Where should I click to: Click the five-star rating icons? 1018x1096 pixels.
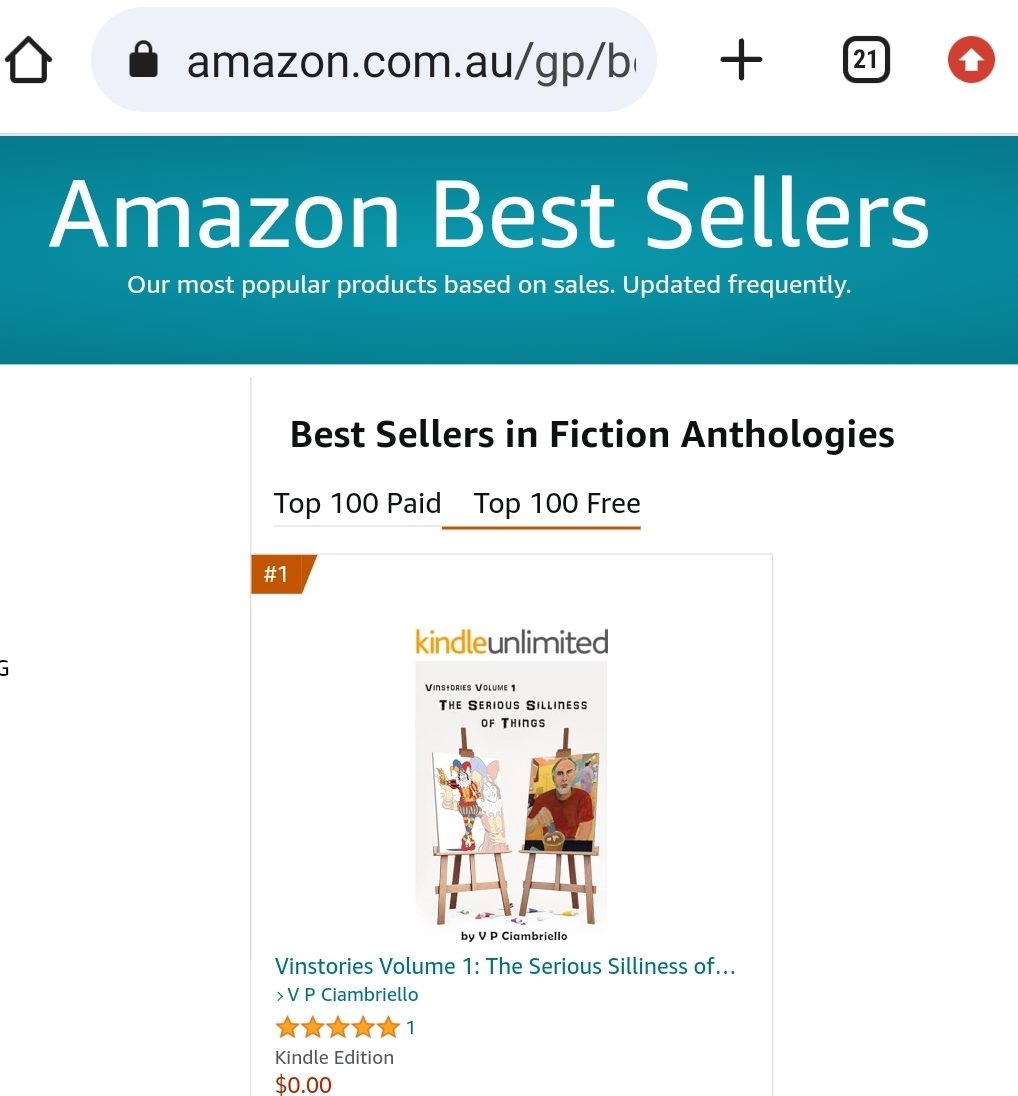pyautogui.click(x=337, y=1027)
